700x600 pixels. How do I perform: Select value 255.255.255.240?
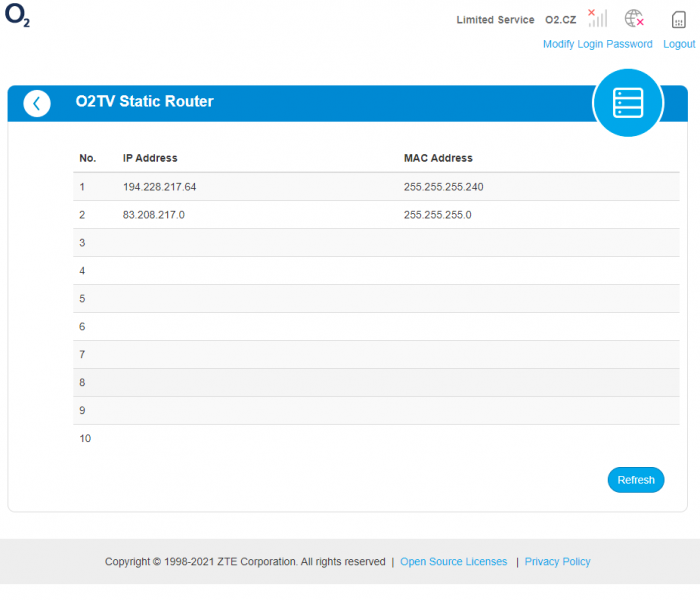pos(443,187)
